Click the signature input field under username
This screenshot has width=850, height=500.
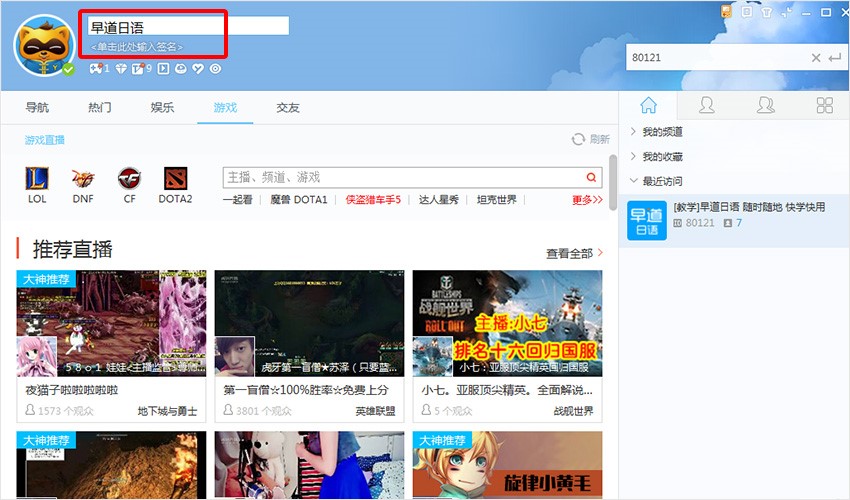(137, 47)
